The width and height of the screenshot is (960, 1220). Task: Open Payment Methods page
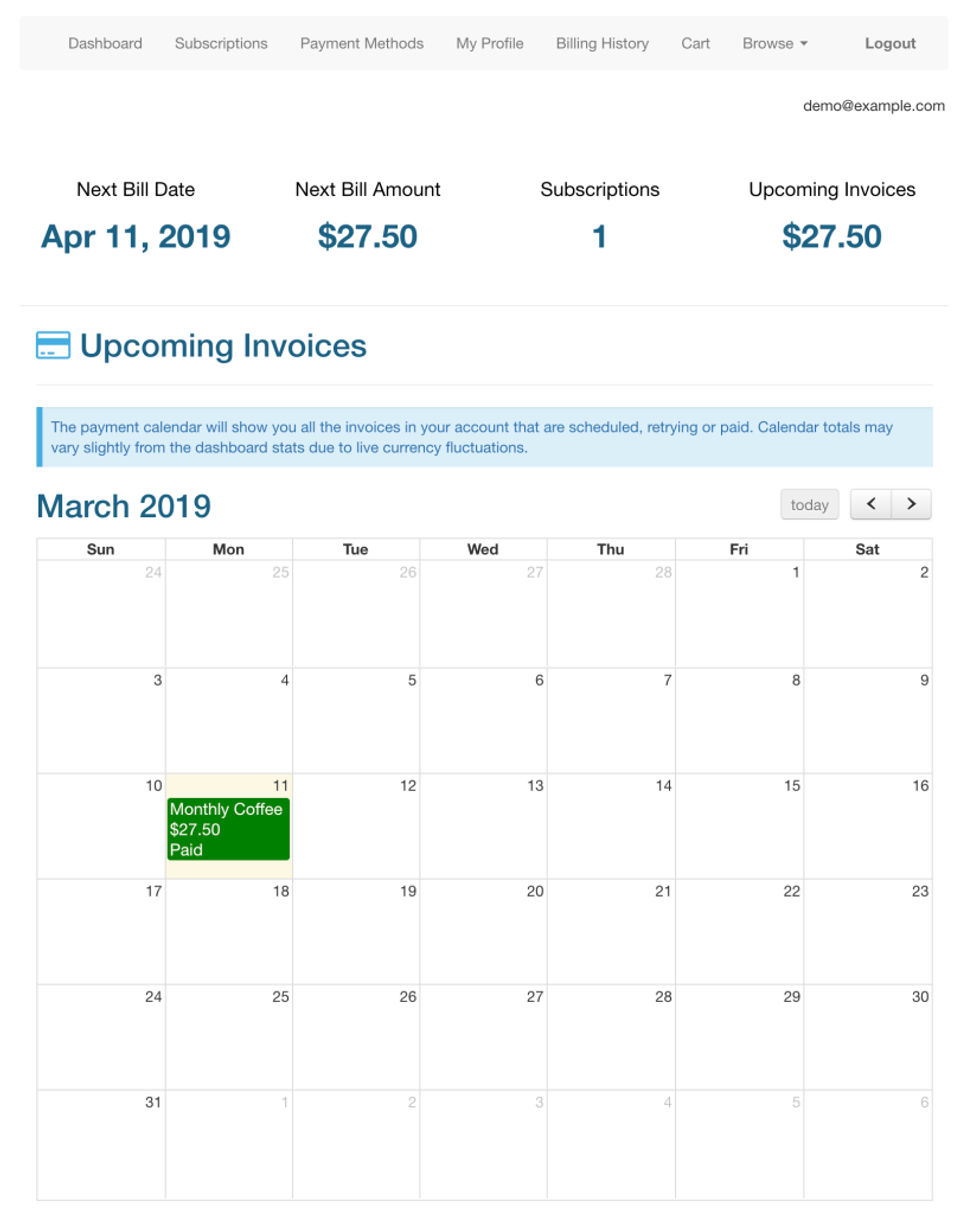tap(362, 44)
